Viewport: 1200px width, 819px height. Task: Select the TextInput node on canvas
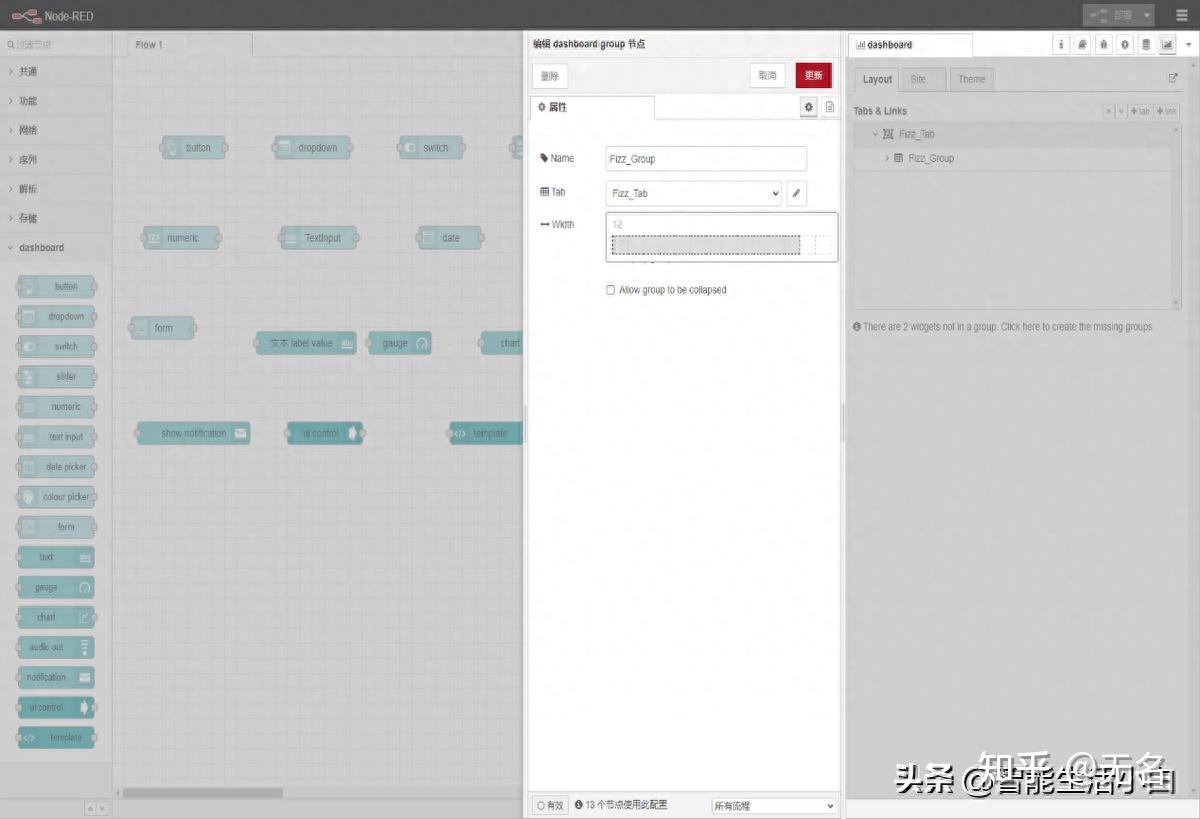[x=318, y=238]
